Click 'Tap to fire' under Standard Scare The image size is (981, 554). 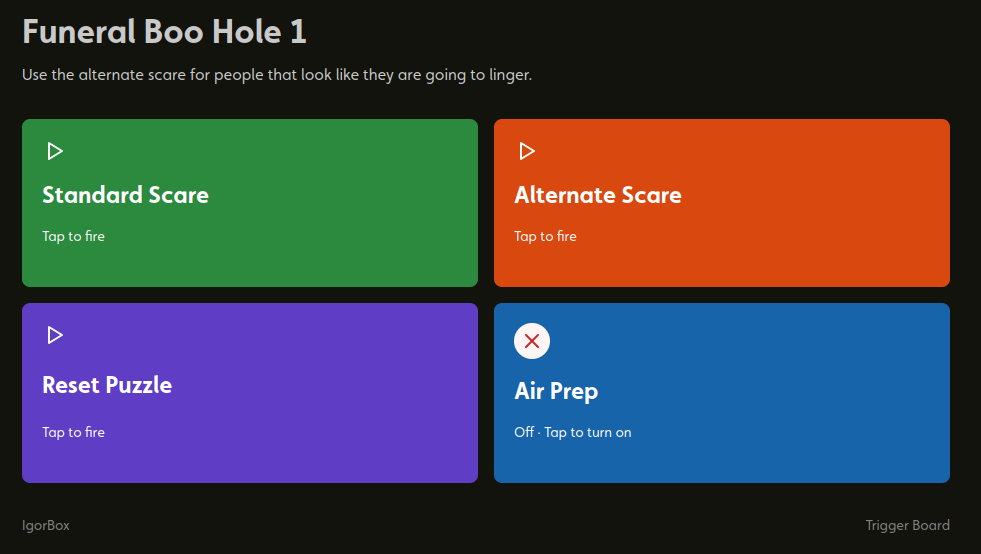(73, 236)
